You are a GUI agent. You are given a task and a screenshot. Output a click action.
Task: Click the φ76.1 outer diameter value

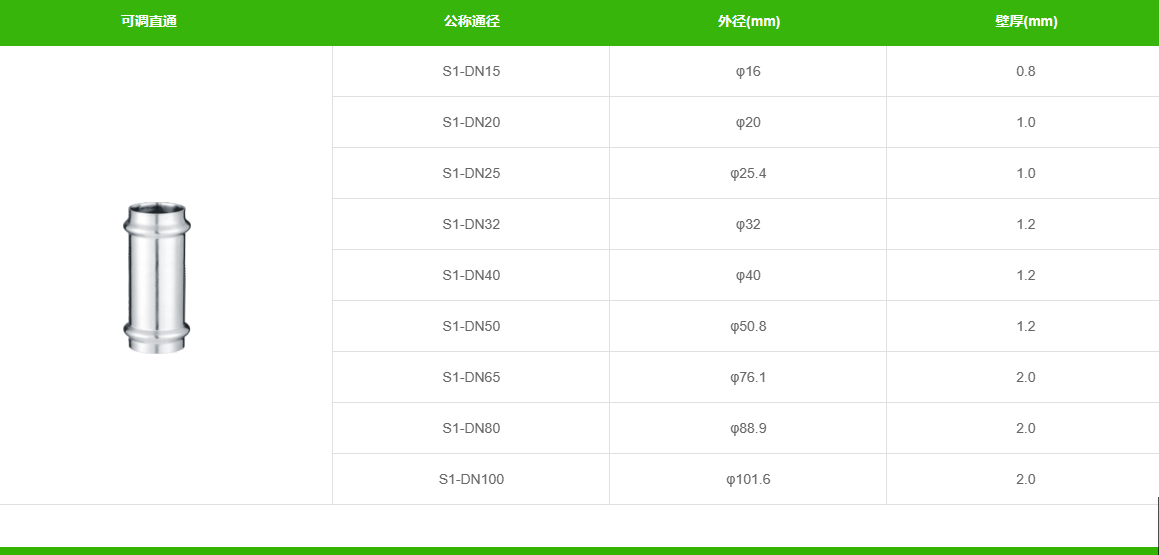(x=748, y=377)
